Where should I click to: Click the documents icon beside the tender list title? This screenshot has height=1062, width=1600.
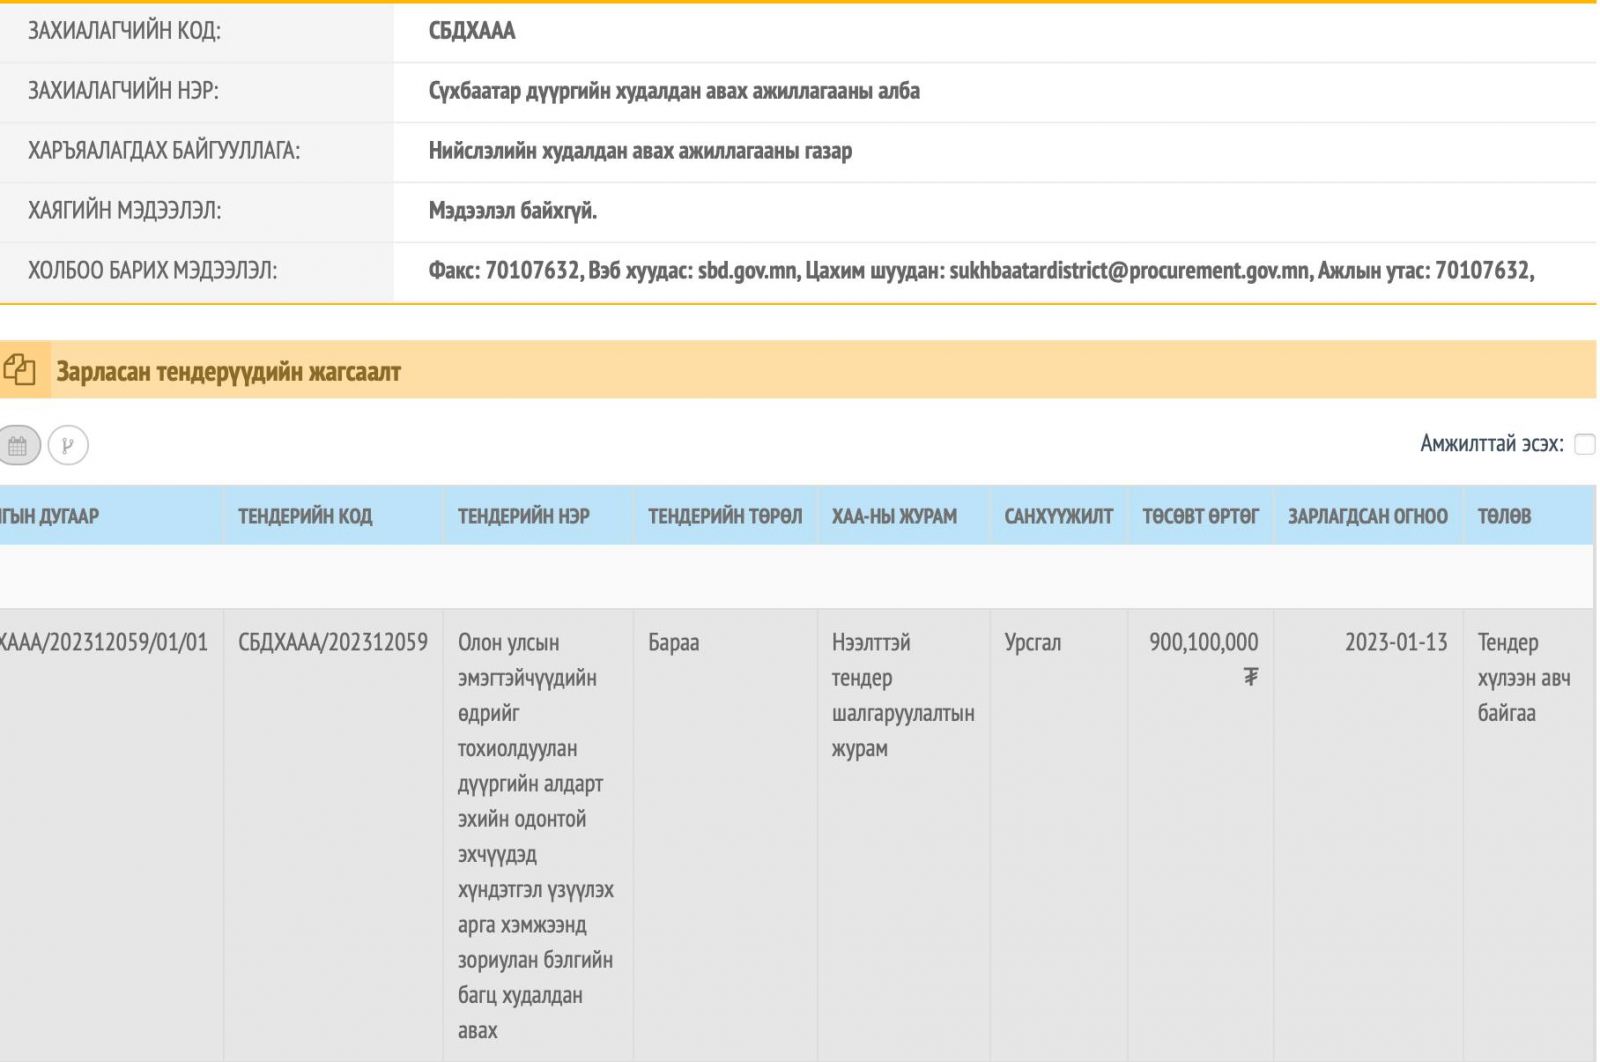[20, 371]
